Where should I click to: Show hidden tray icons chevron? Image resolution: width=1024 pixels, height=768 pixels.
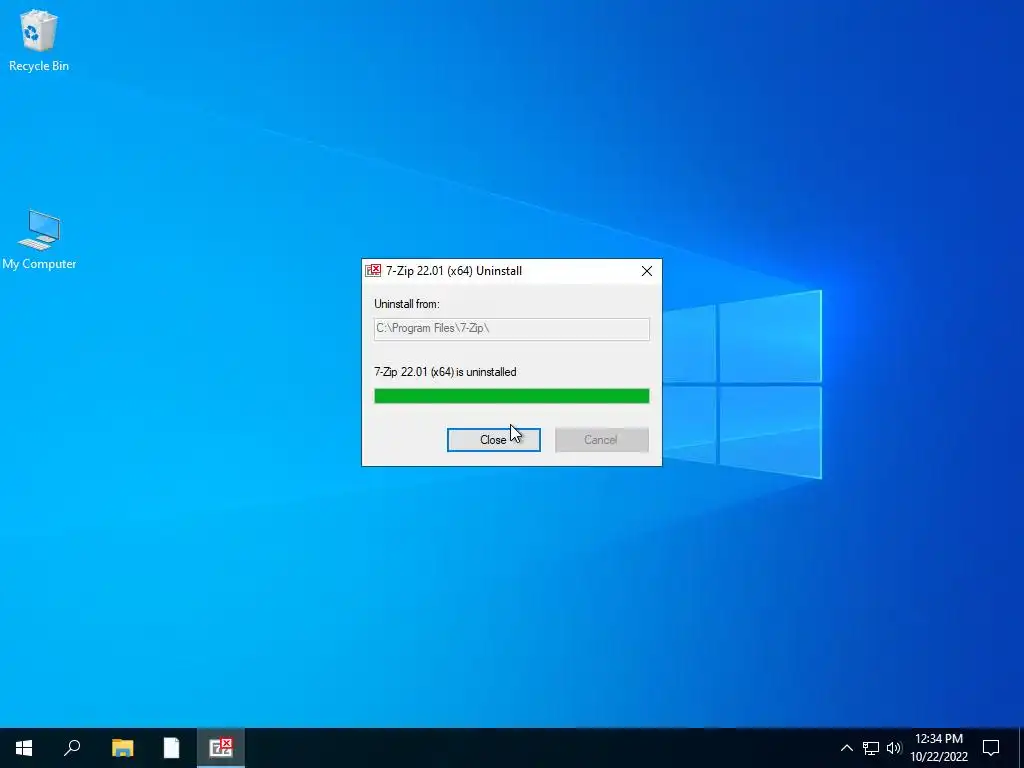pyautogui.click(x=846, y=748)
